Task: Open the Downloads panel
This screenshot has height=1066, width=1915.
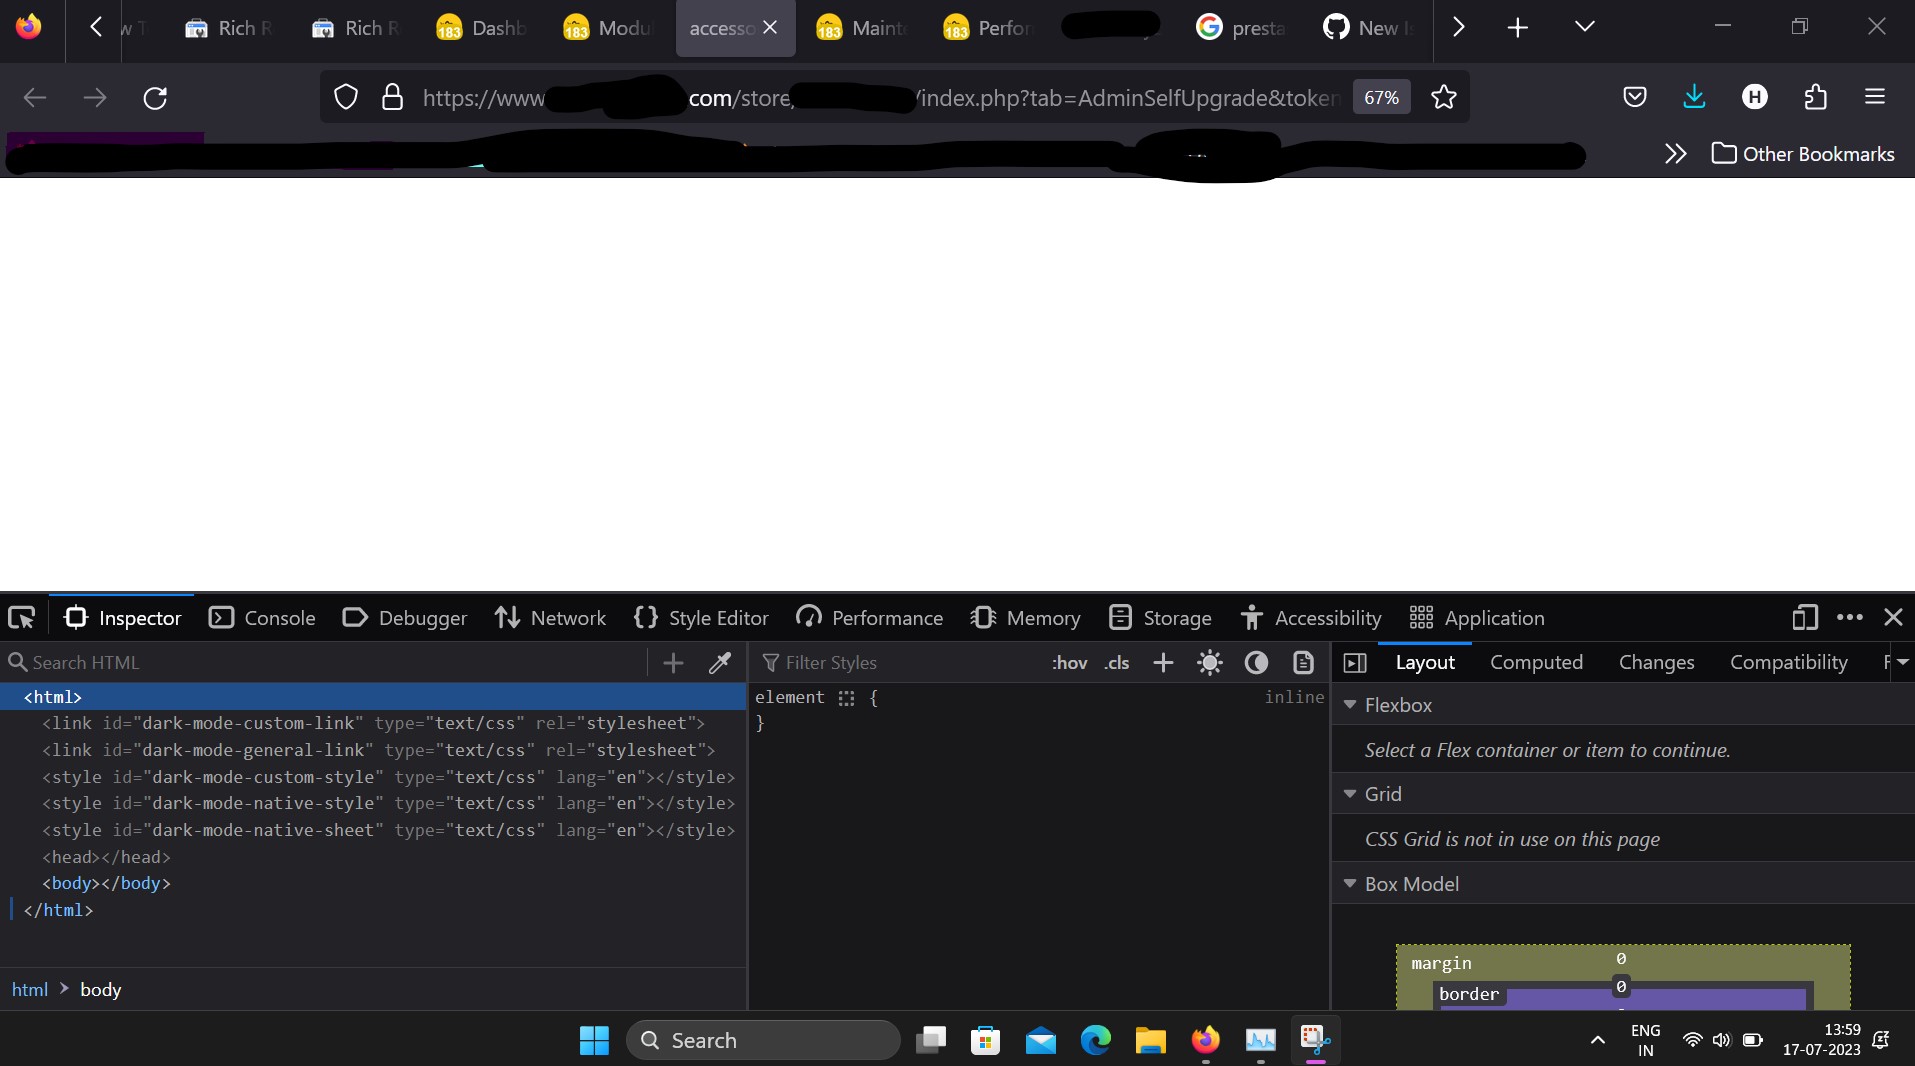Action: [1693, 97]
